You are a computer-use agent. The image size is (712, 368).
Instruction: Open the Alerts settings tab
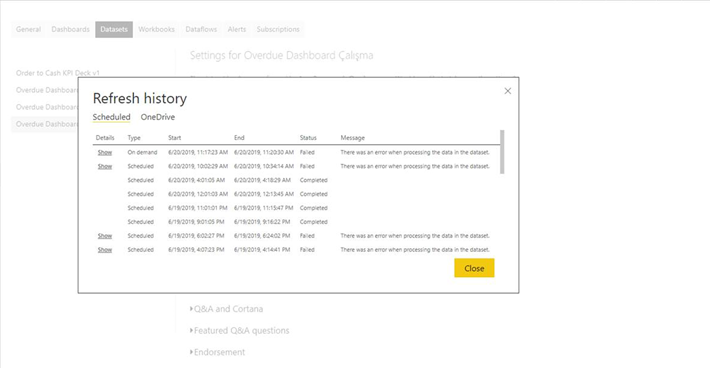(237, 30)
